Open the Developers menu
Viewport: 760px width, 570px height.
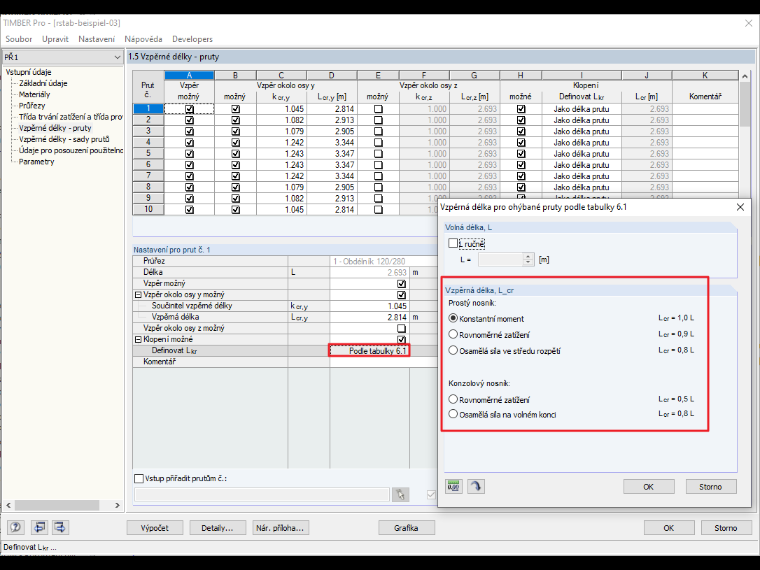[x=192, y=39]
